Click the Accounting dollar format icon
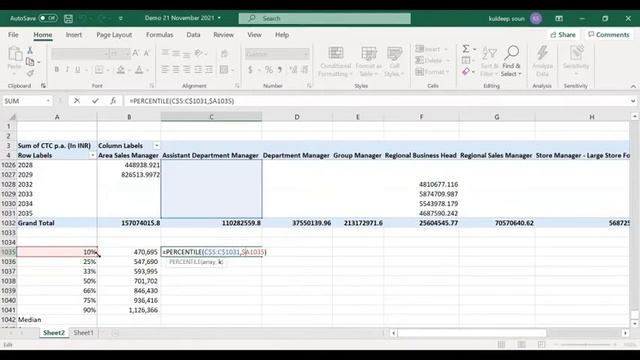640x360 pixels. coord(250,70)
